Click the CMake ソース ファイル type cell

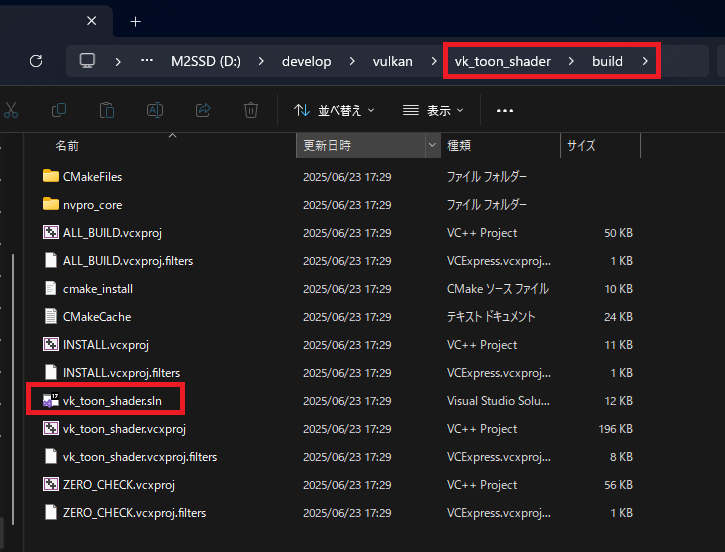[x=498, y=289]
